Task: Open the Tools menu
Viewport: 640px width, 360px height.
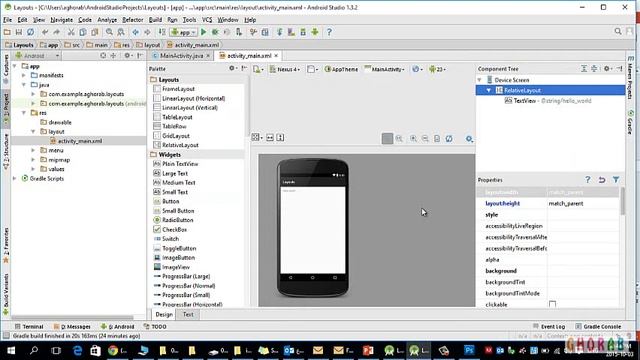Action: (189, 20)
